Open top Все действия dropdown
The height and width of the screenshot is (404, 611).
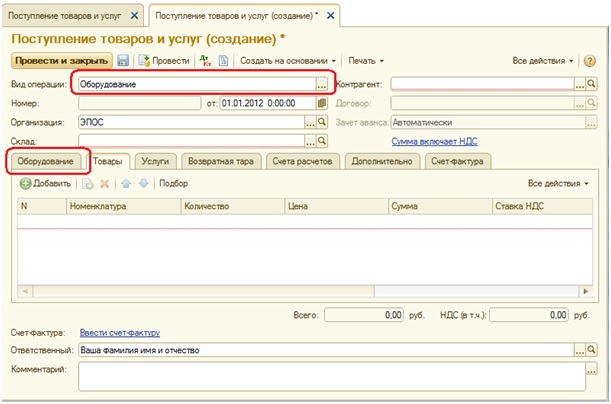543,61
